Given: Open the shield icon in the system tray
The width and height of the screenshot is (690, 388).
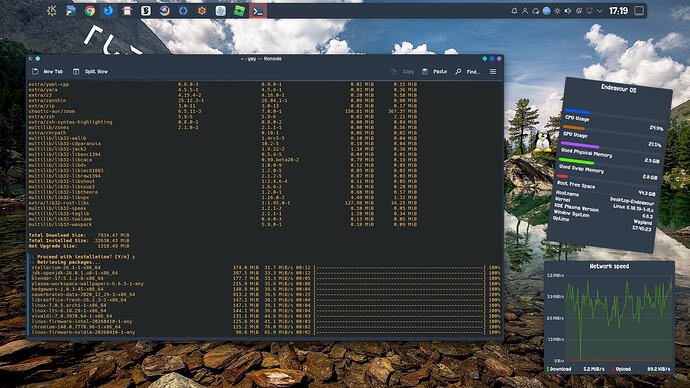Looking at the screenshot, I should coord(578,11).
